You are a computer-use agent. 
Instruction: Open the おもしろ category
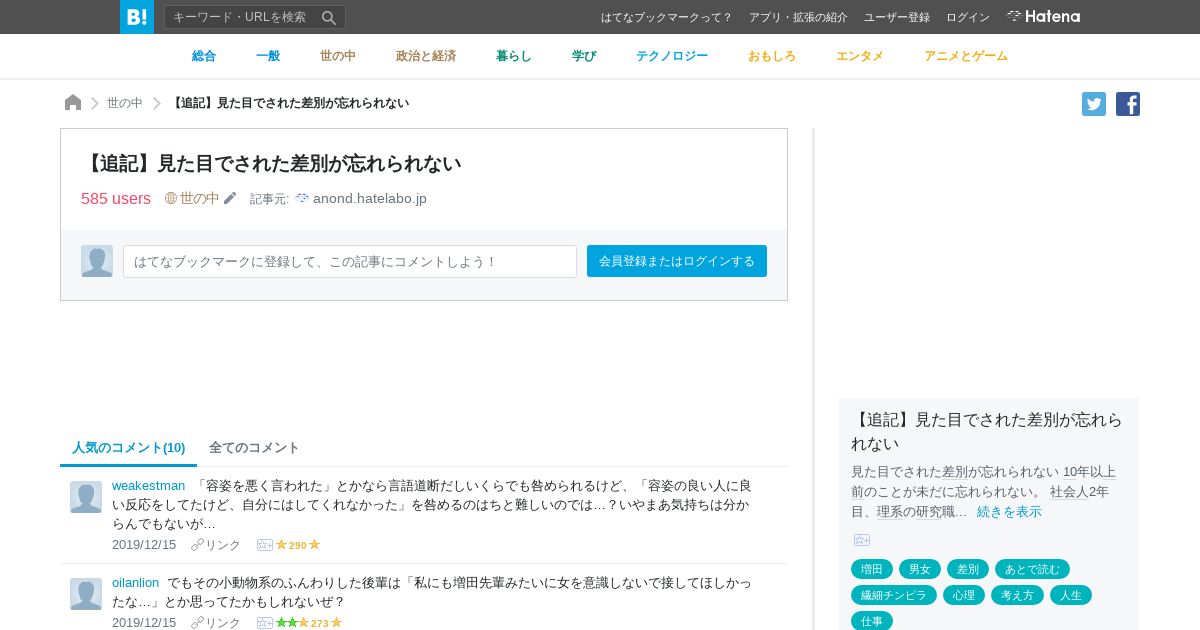pos(772,56)
